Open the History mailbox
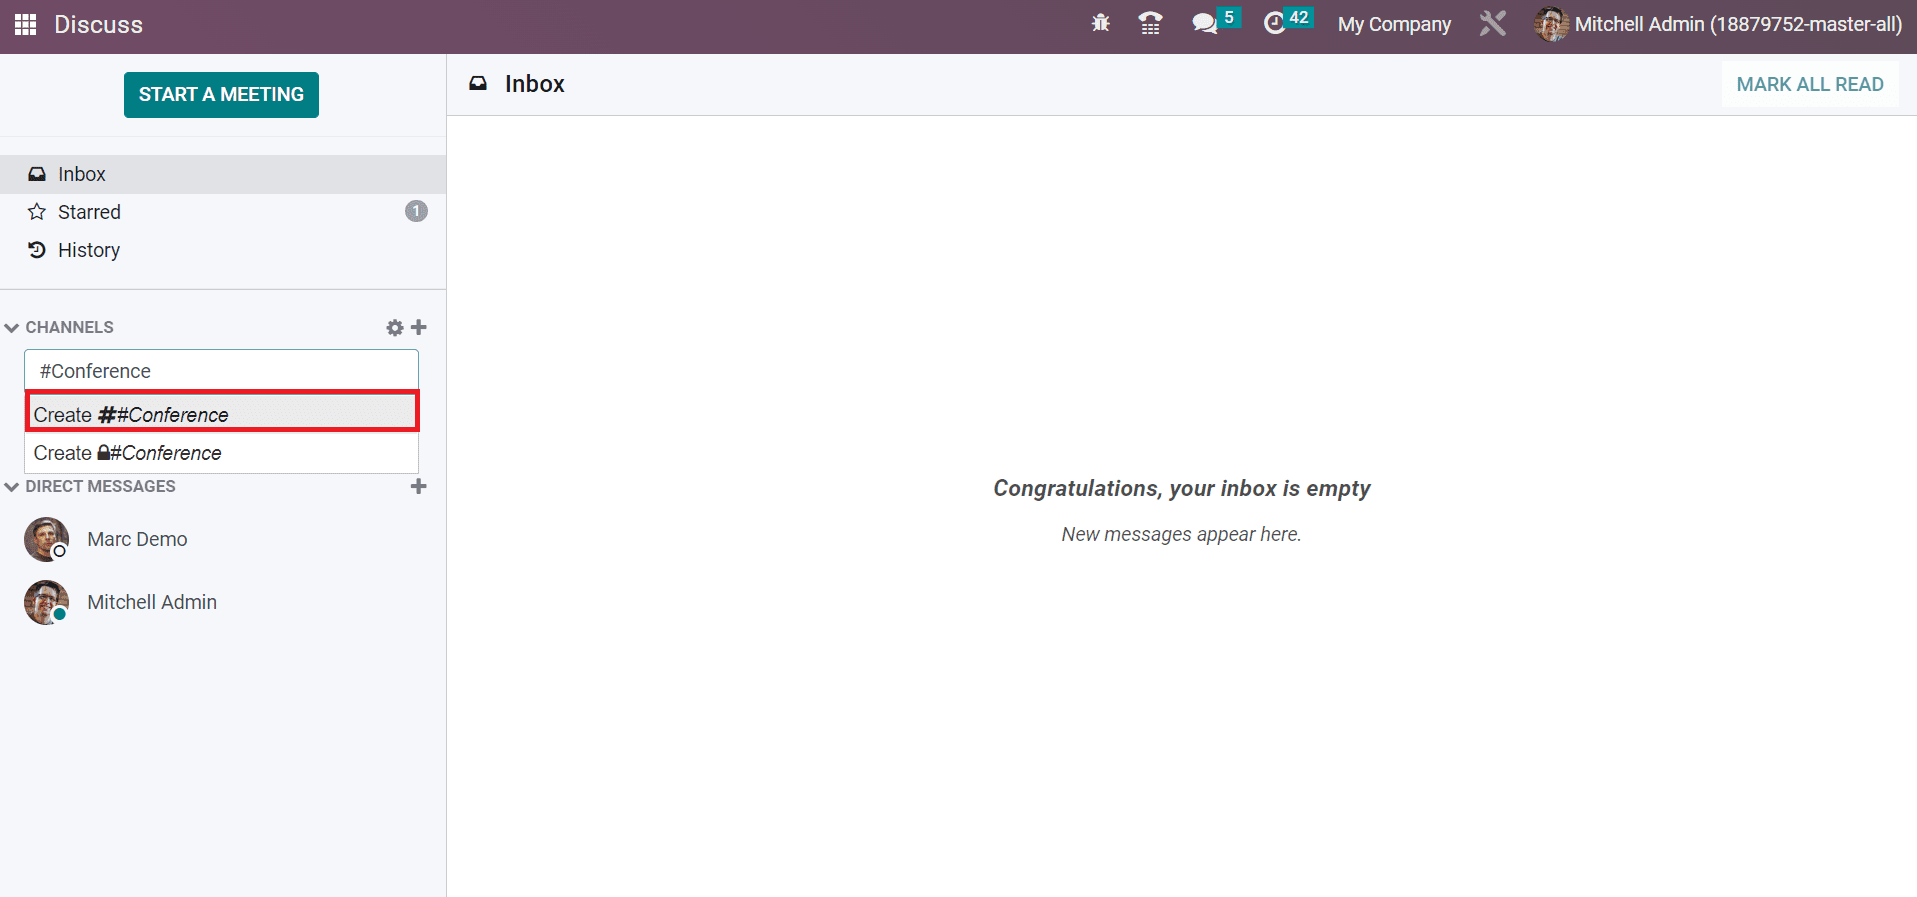This screenshot has height=897, width=1917. (223, 250)
